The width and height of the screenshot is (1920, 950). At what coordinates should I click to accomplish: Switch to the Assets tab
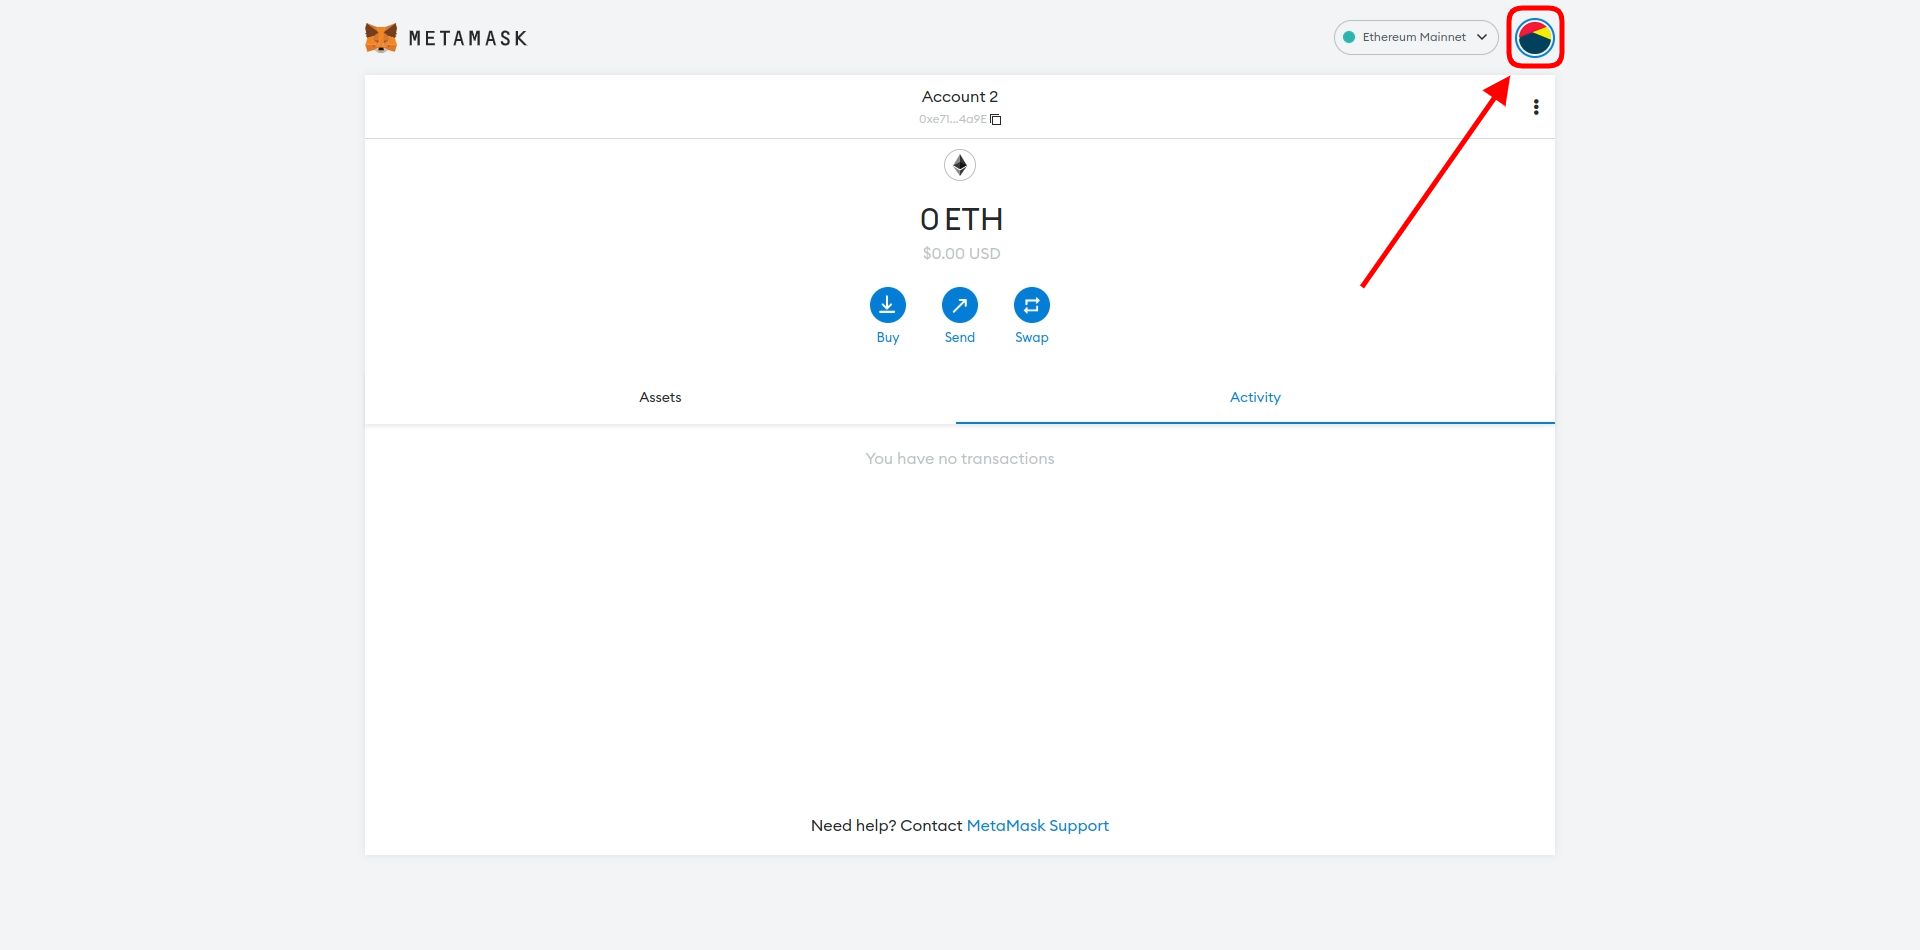660,398
